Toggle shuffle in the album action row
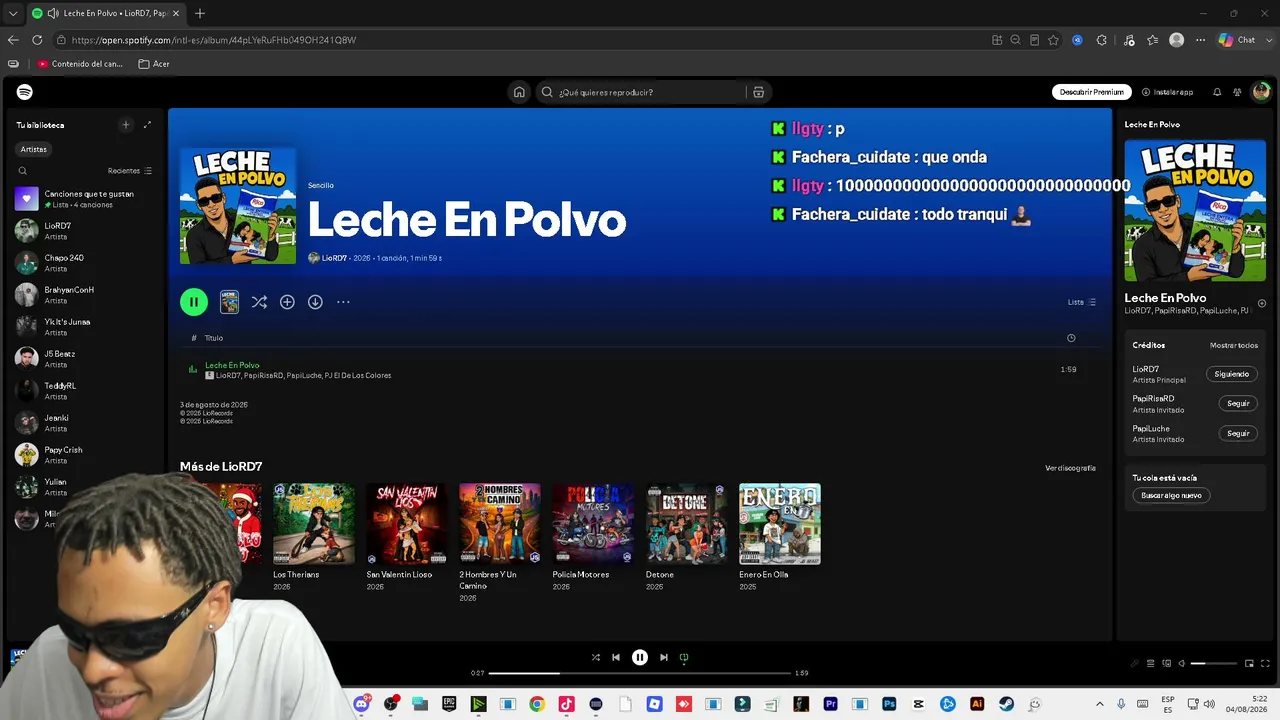 (259, 302)
